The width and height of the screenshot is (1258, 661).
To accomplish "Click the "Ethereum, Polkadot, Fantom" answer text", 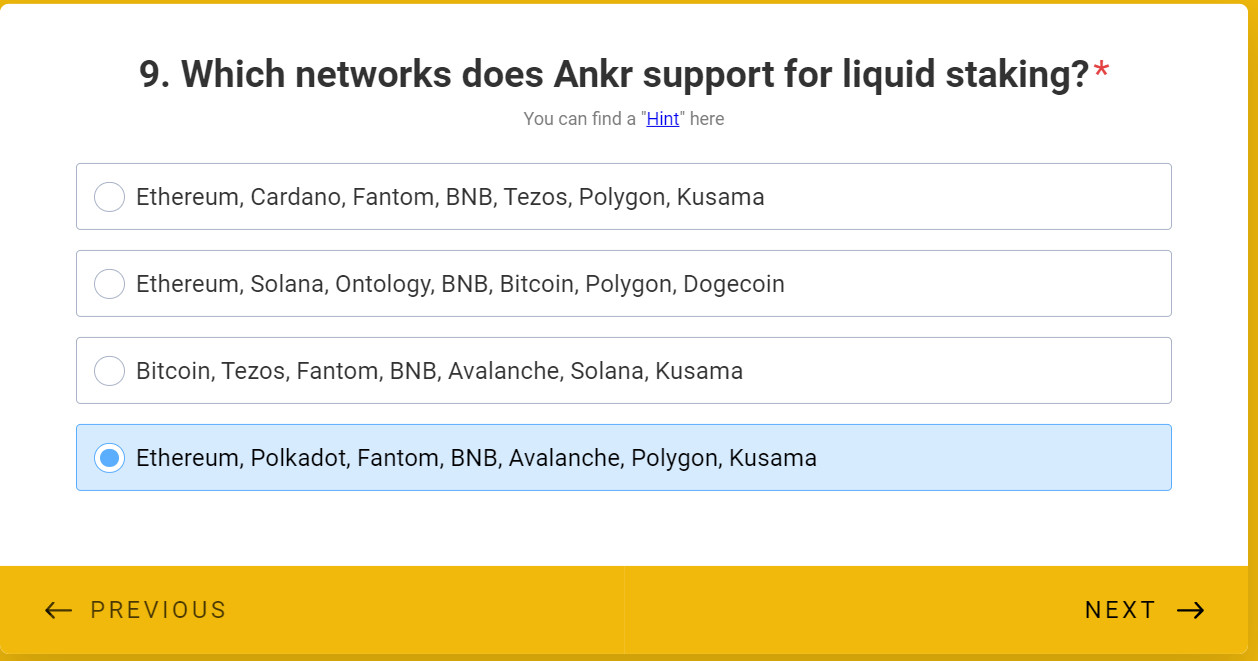I will pos(476,458).
